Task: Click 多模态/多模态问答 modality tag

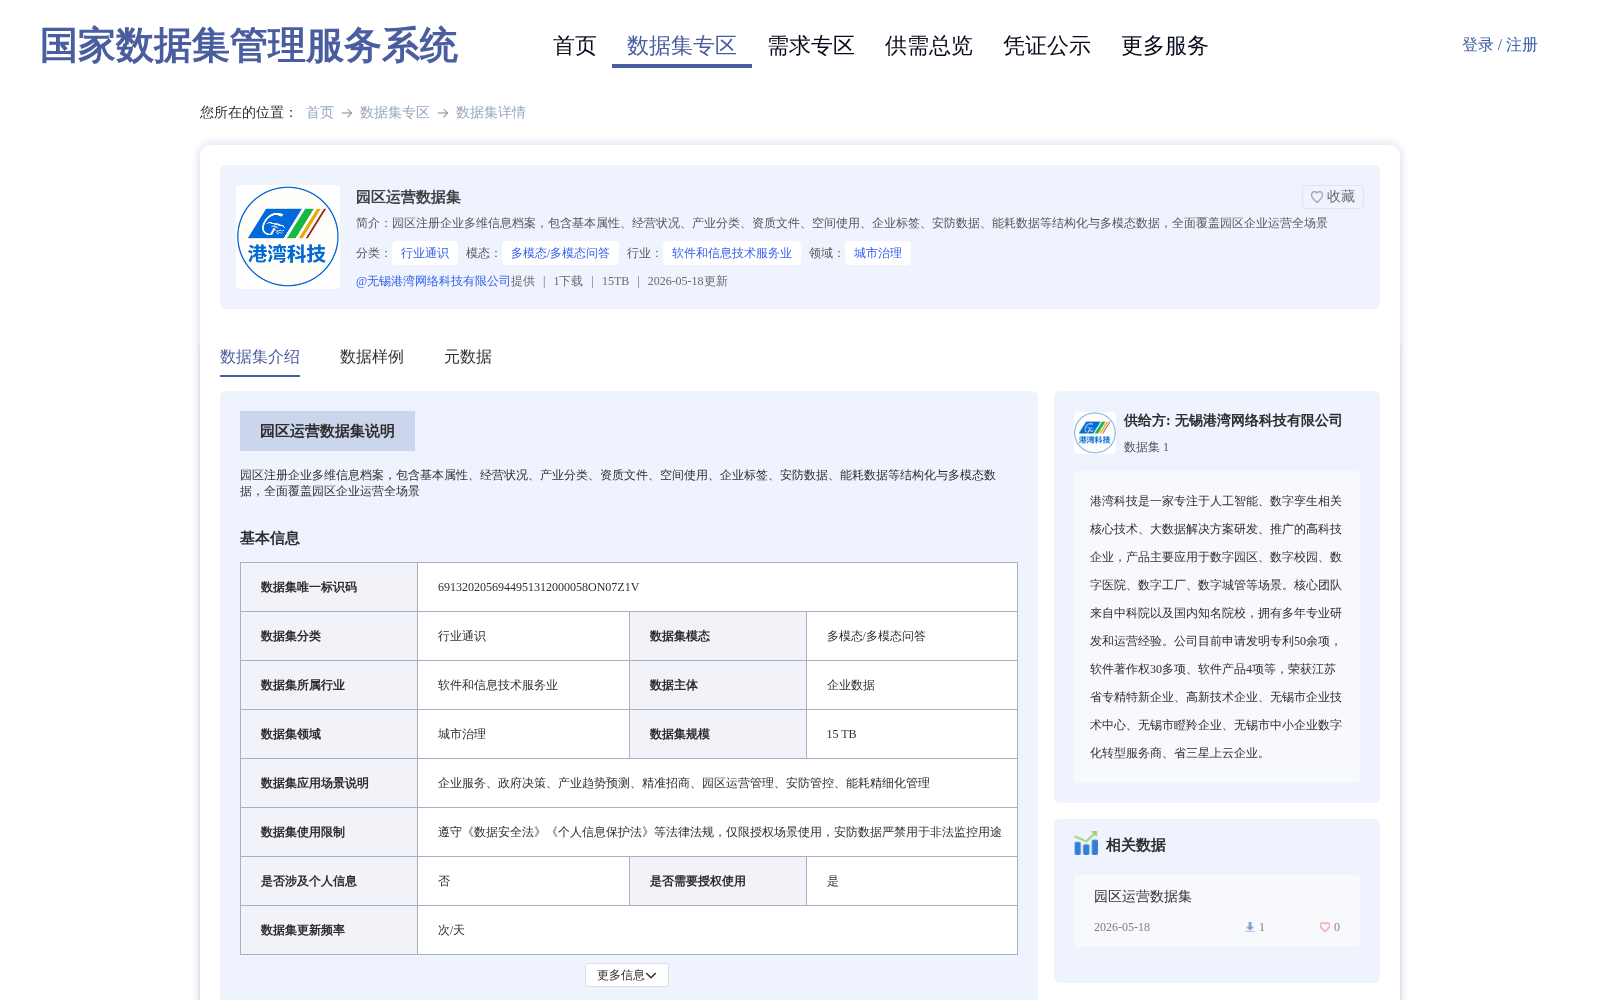Action: [560, 253]
